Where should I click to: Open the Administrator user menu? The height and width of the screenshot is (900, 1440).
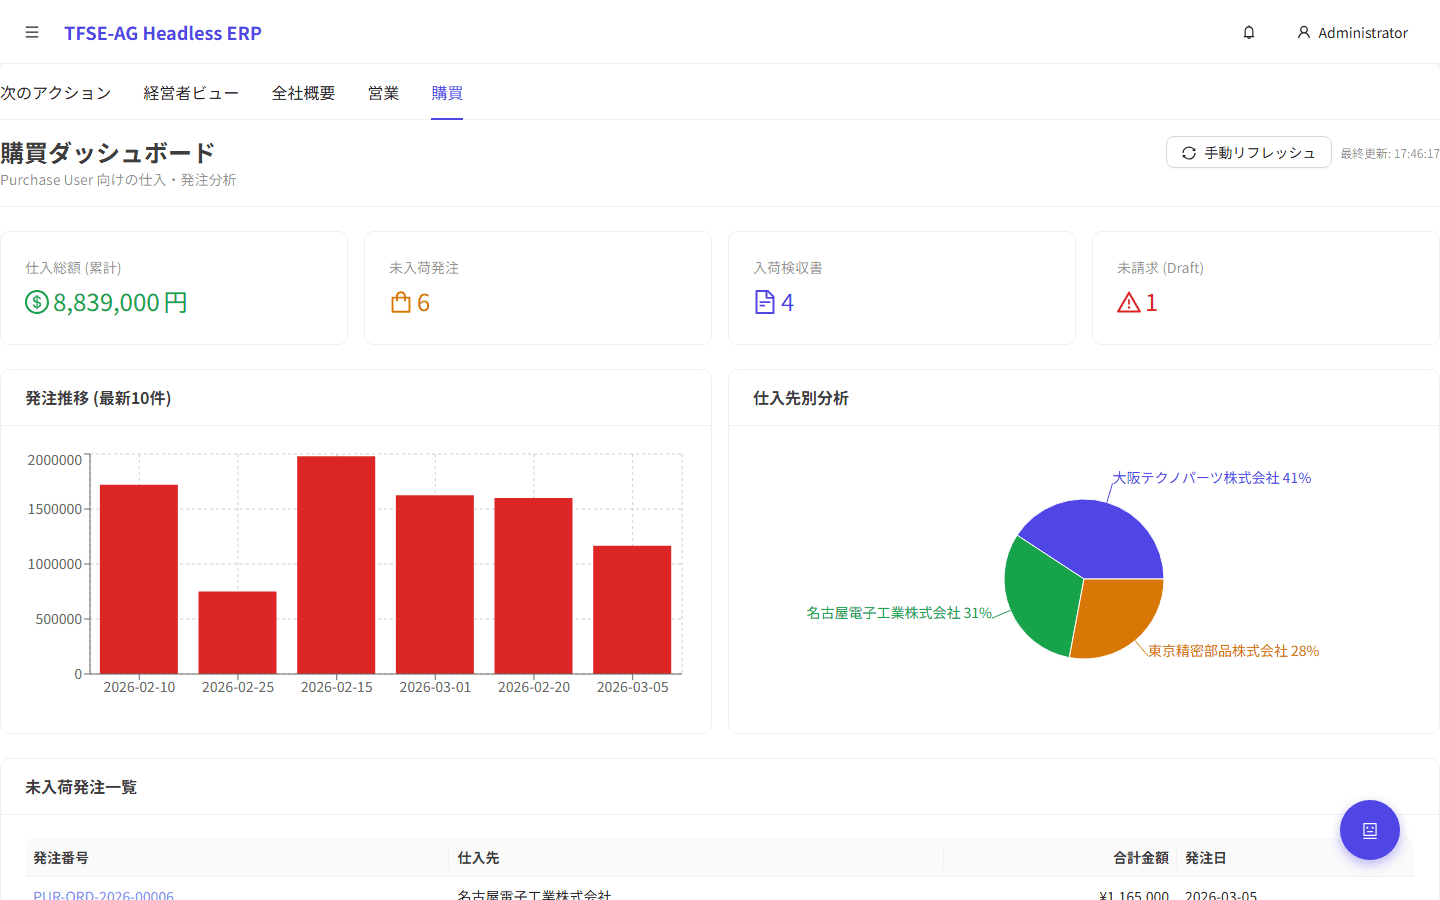coord(1352,33)
